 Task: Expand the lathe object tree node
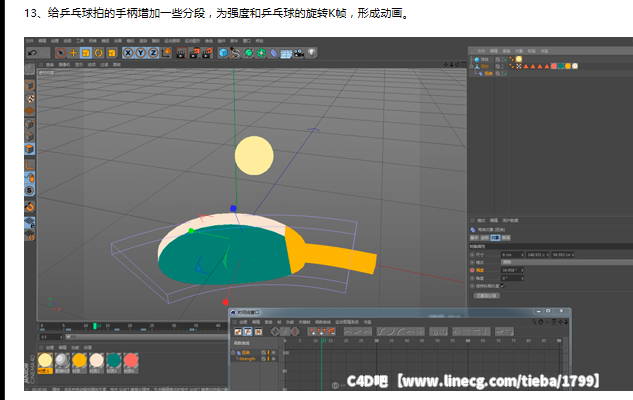(x=471, y=66)
